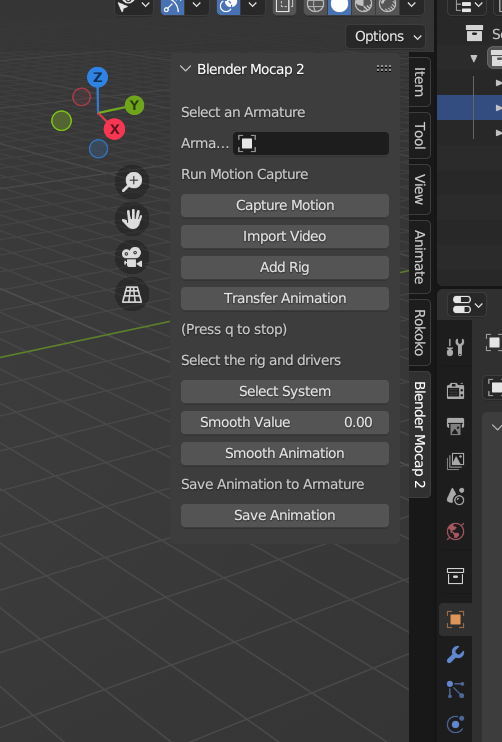The height and width of the screenshot is (742, 502).
Task: Open the Object properties tab
Action: point(456,619)
